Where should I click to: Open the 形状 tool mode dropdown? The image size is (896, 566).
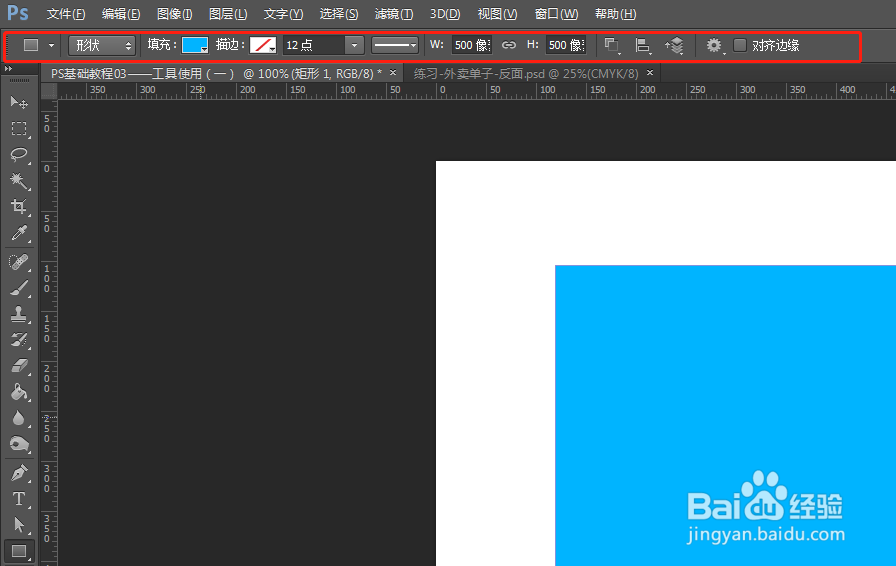coord(102,45)
